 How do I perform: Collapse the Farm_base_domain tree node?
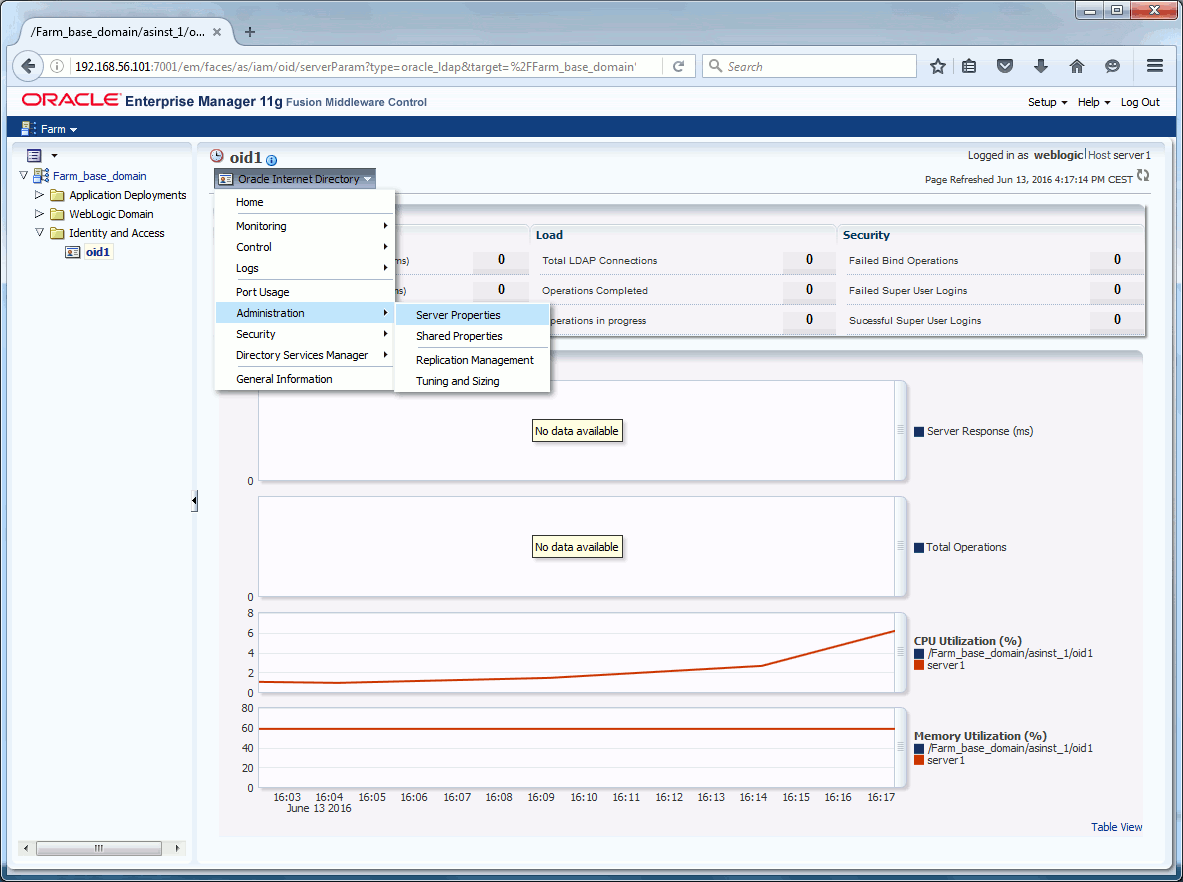point(23,175)
